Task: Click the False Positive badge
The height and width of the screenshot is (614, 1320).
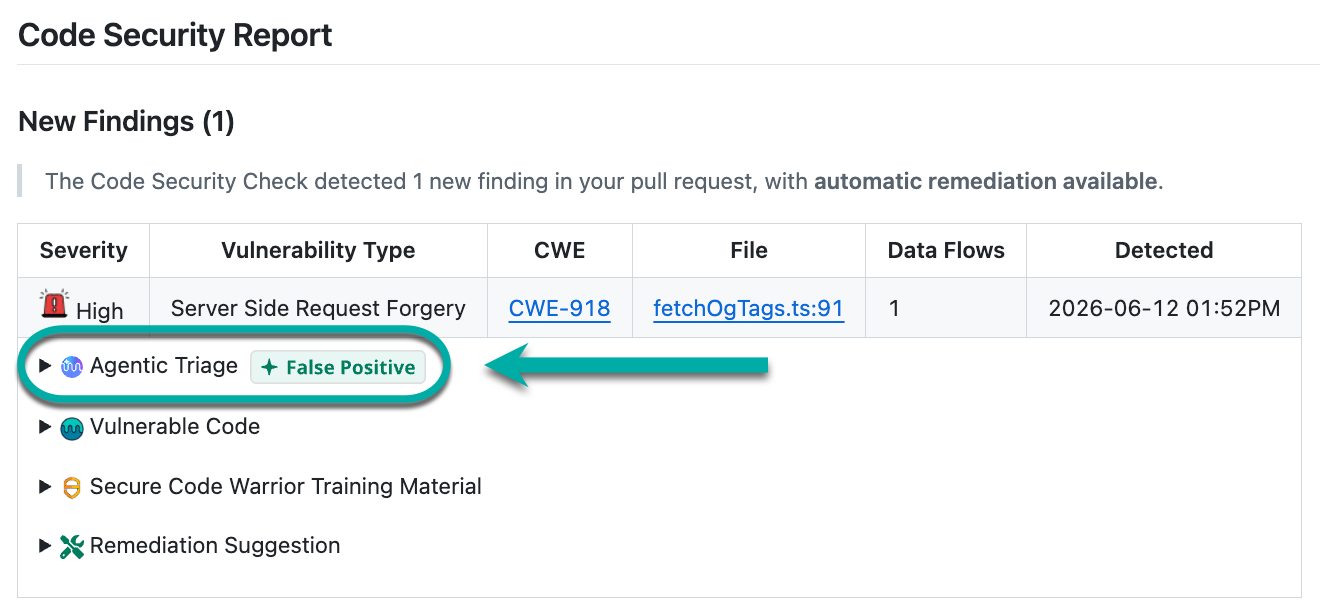Action: [338, 368]
